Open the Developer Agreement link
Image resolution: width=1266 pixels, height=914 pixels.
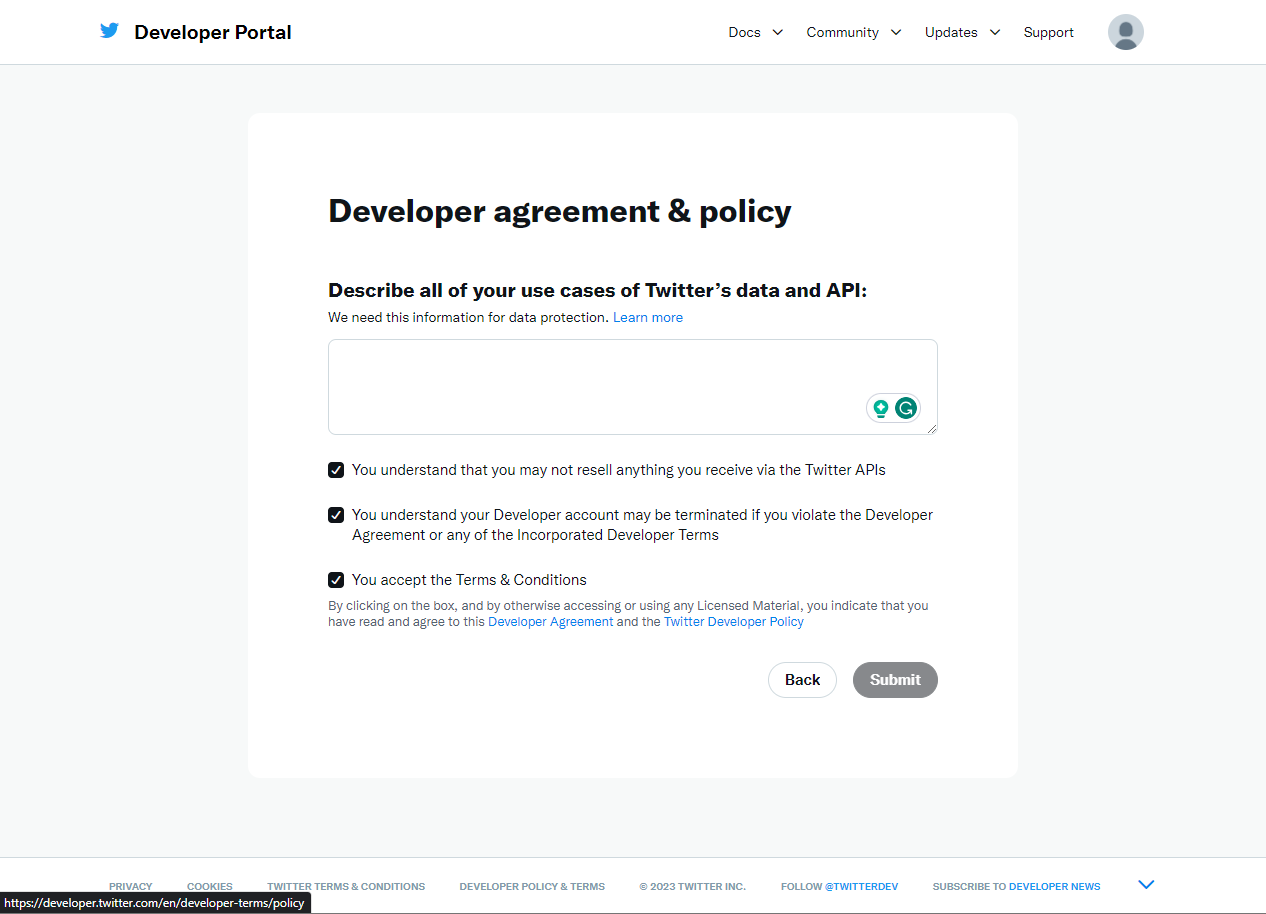[550, 622]
